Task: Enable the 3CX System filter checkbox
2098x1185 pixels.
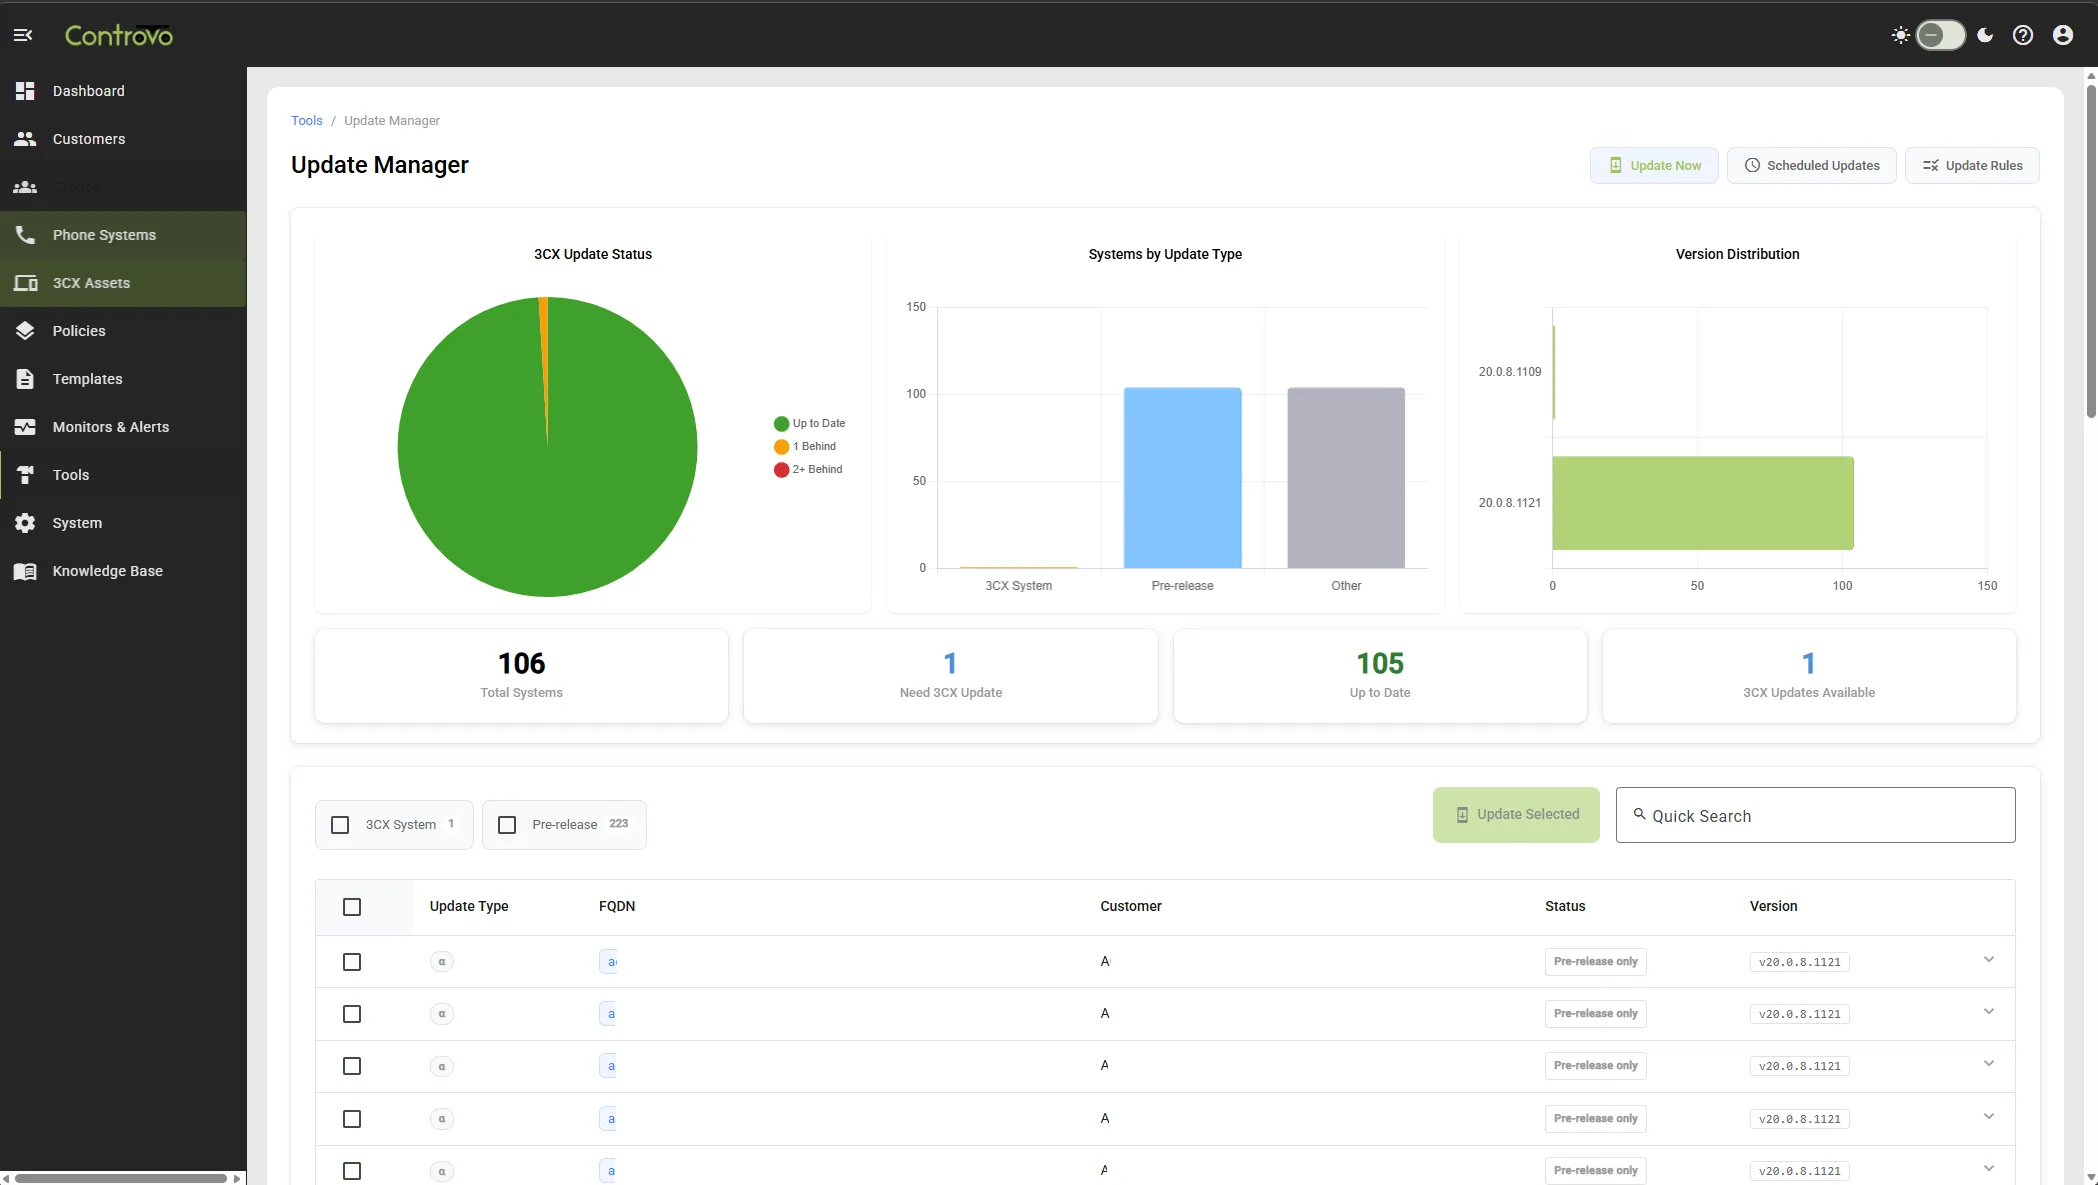Action: [340, 824]
